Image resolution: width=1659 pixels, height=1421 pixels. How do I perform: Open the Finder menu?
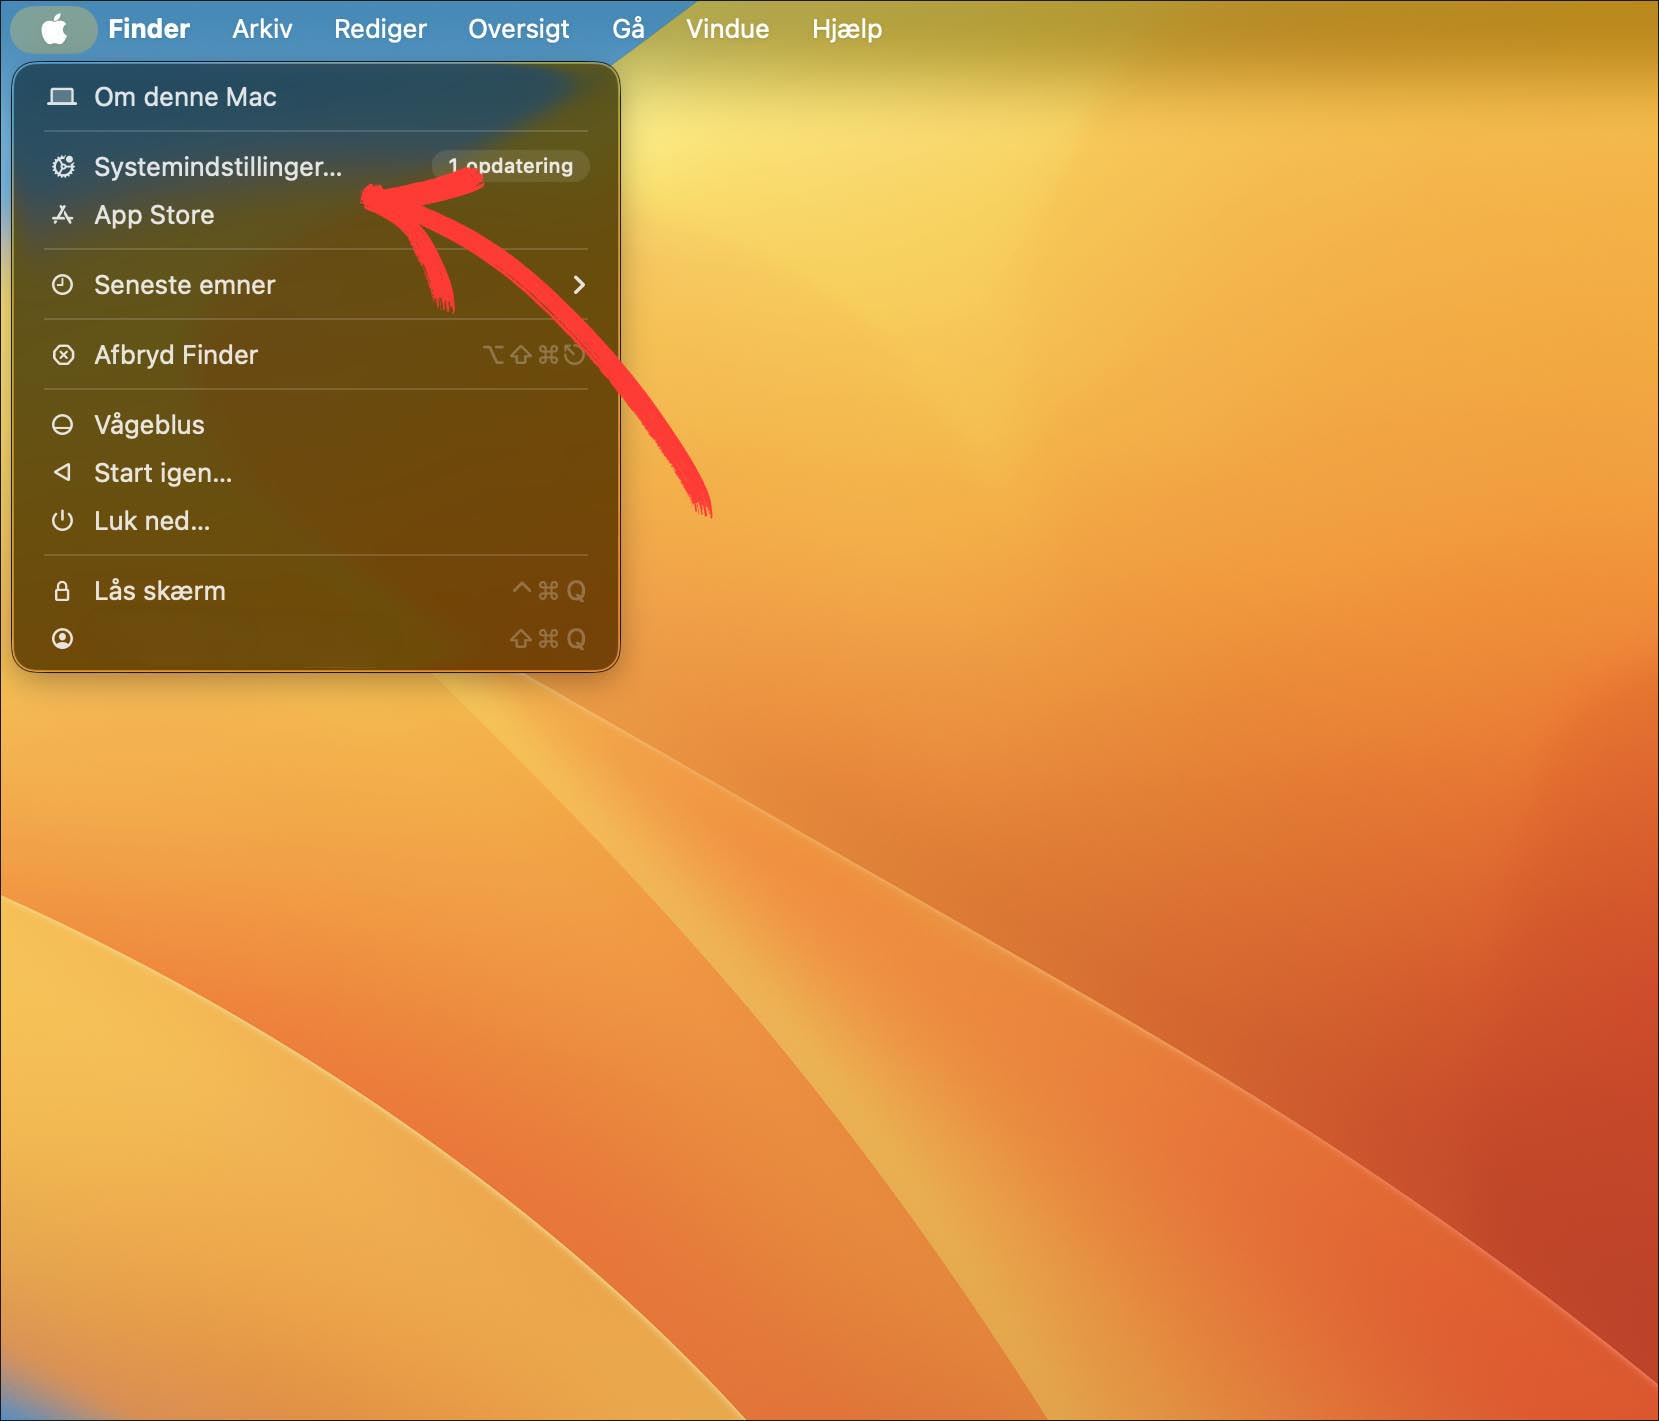[x=149, y=29]
